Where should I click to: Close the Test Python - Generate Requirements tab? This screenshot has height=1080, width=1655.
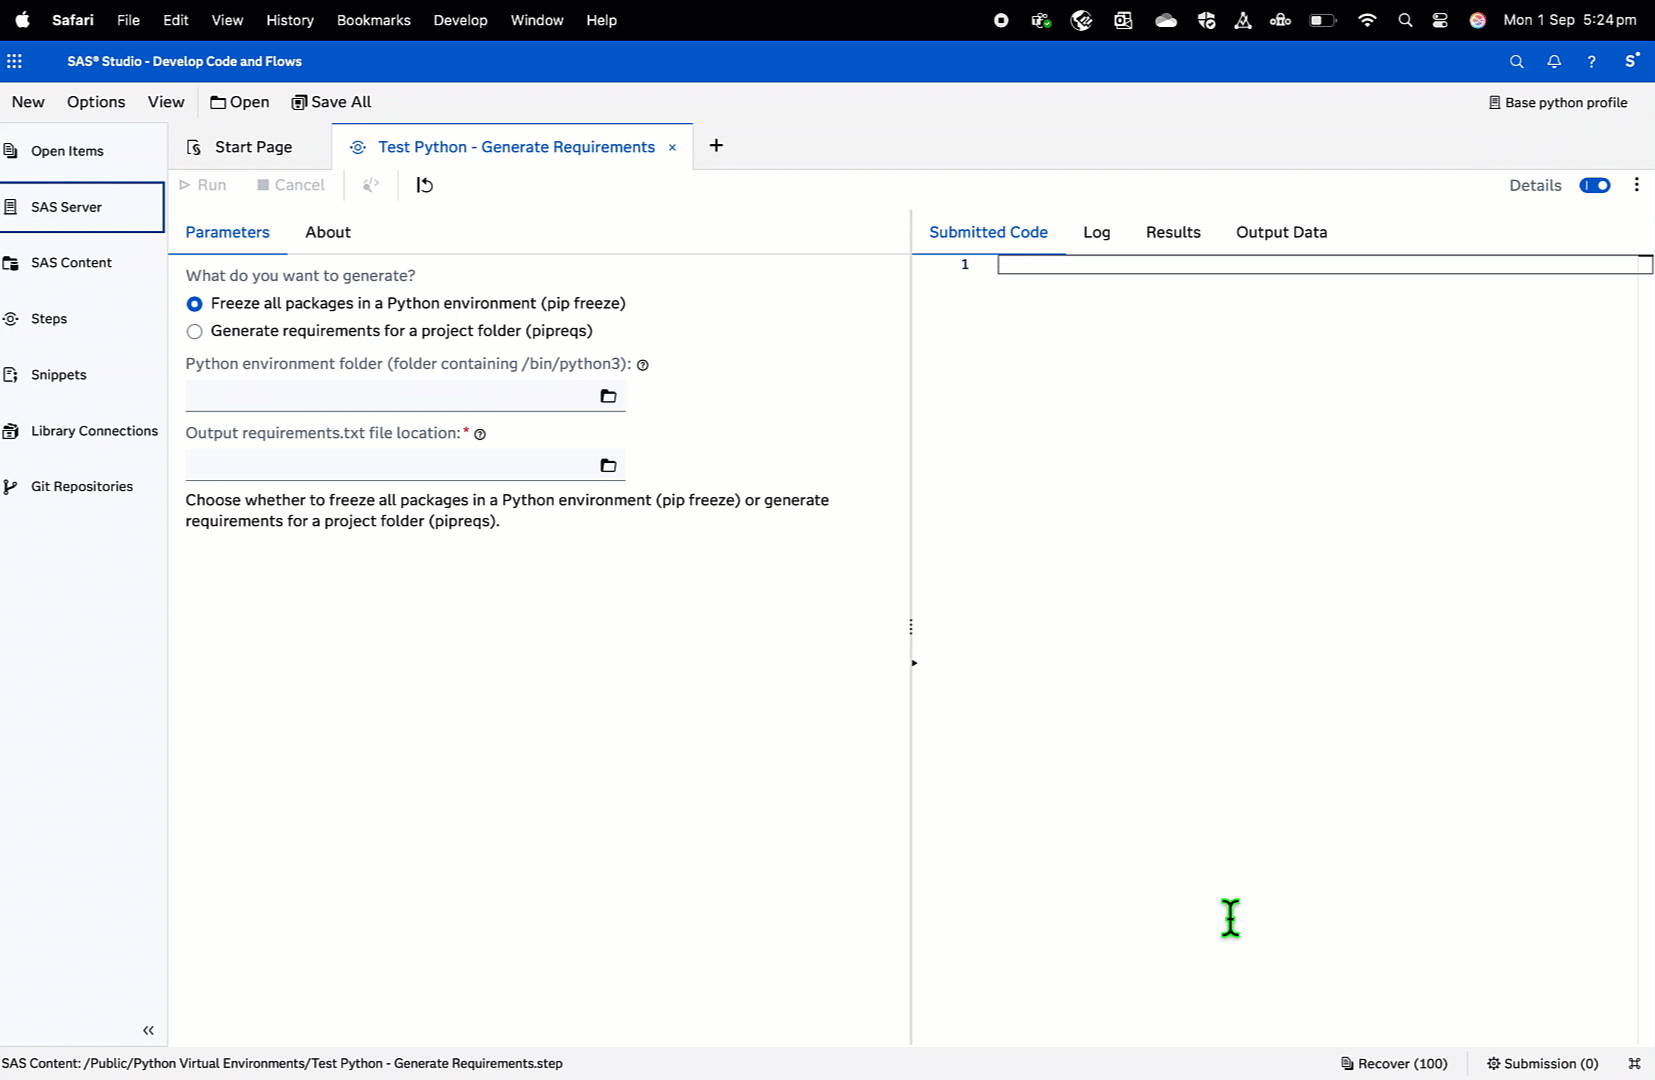(x=672, y=147)
